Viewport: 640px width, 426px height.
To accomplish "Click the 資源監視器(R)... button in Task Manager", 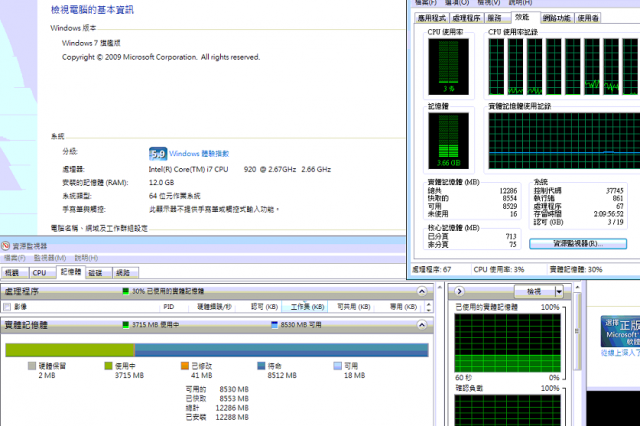I will tap(578, 244).
